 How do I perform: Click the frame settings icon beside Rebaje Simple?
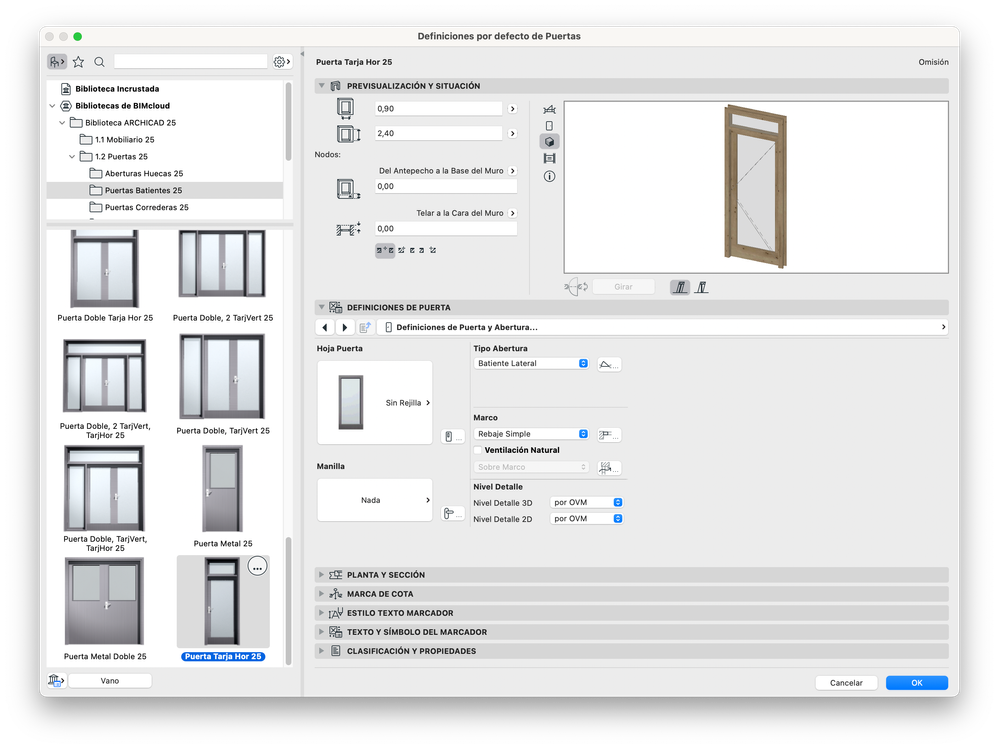608,434
